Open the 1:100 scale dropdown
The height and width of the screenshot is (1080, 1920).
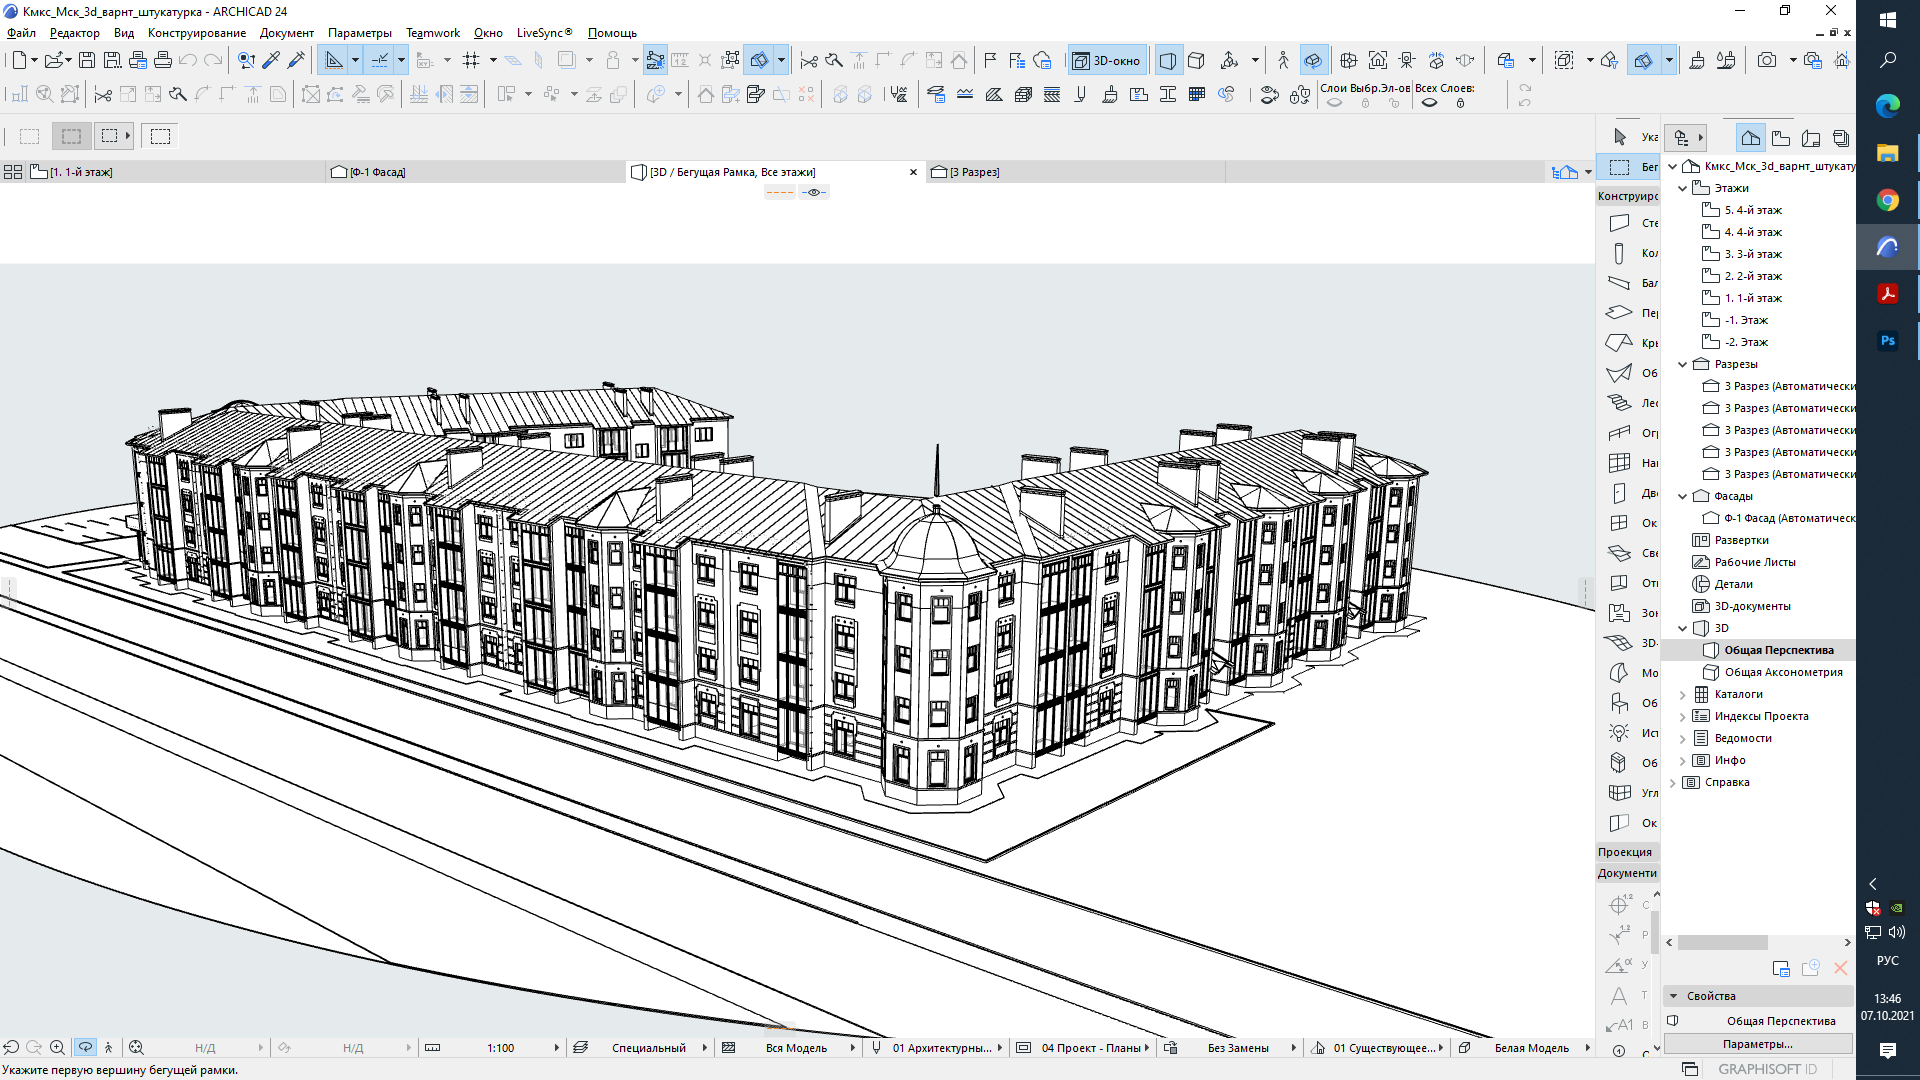[x=557, y=1047]
